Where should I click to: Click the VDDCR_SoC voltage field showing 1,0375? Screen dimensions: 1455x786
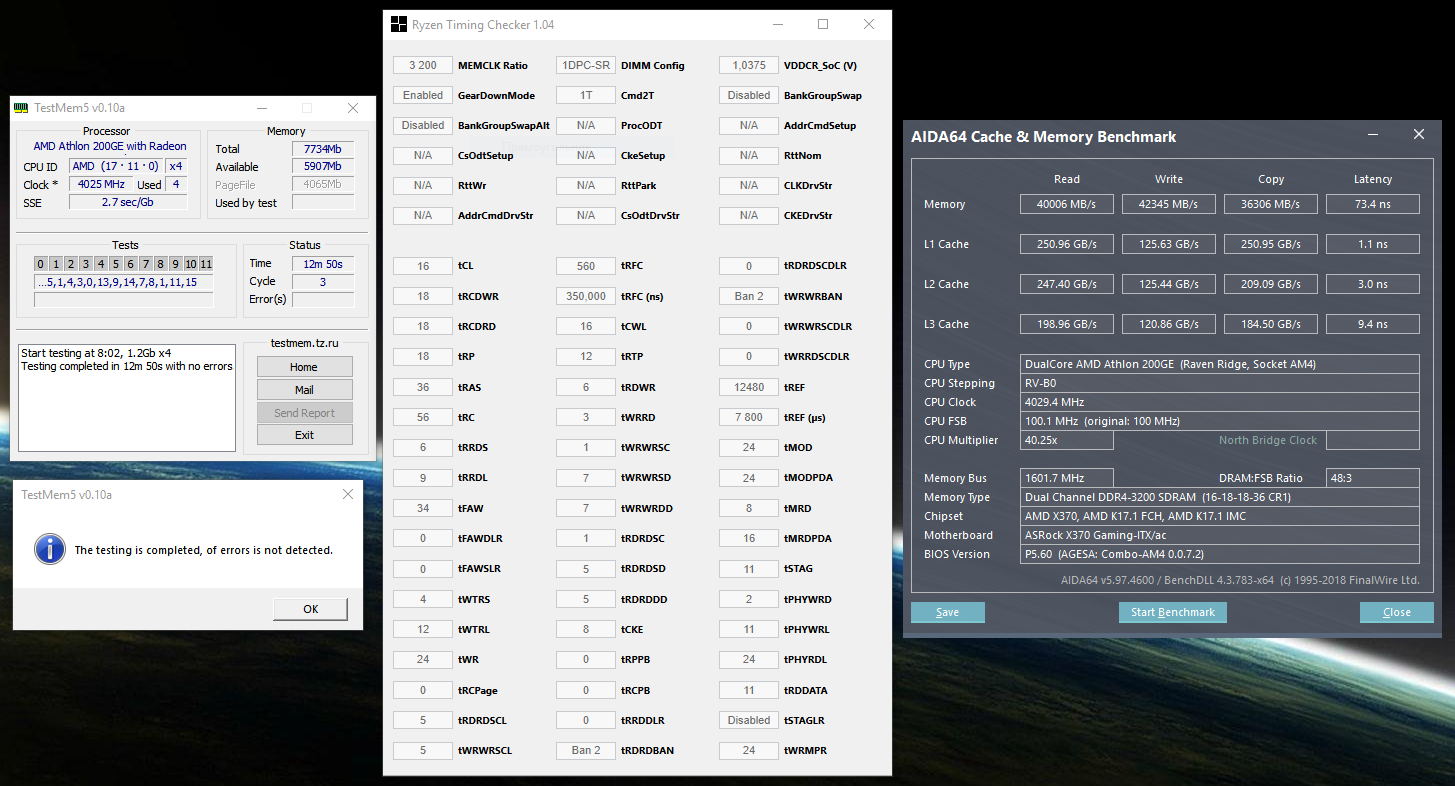click(x=749, y=65)
